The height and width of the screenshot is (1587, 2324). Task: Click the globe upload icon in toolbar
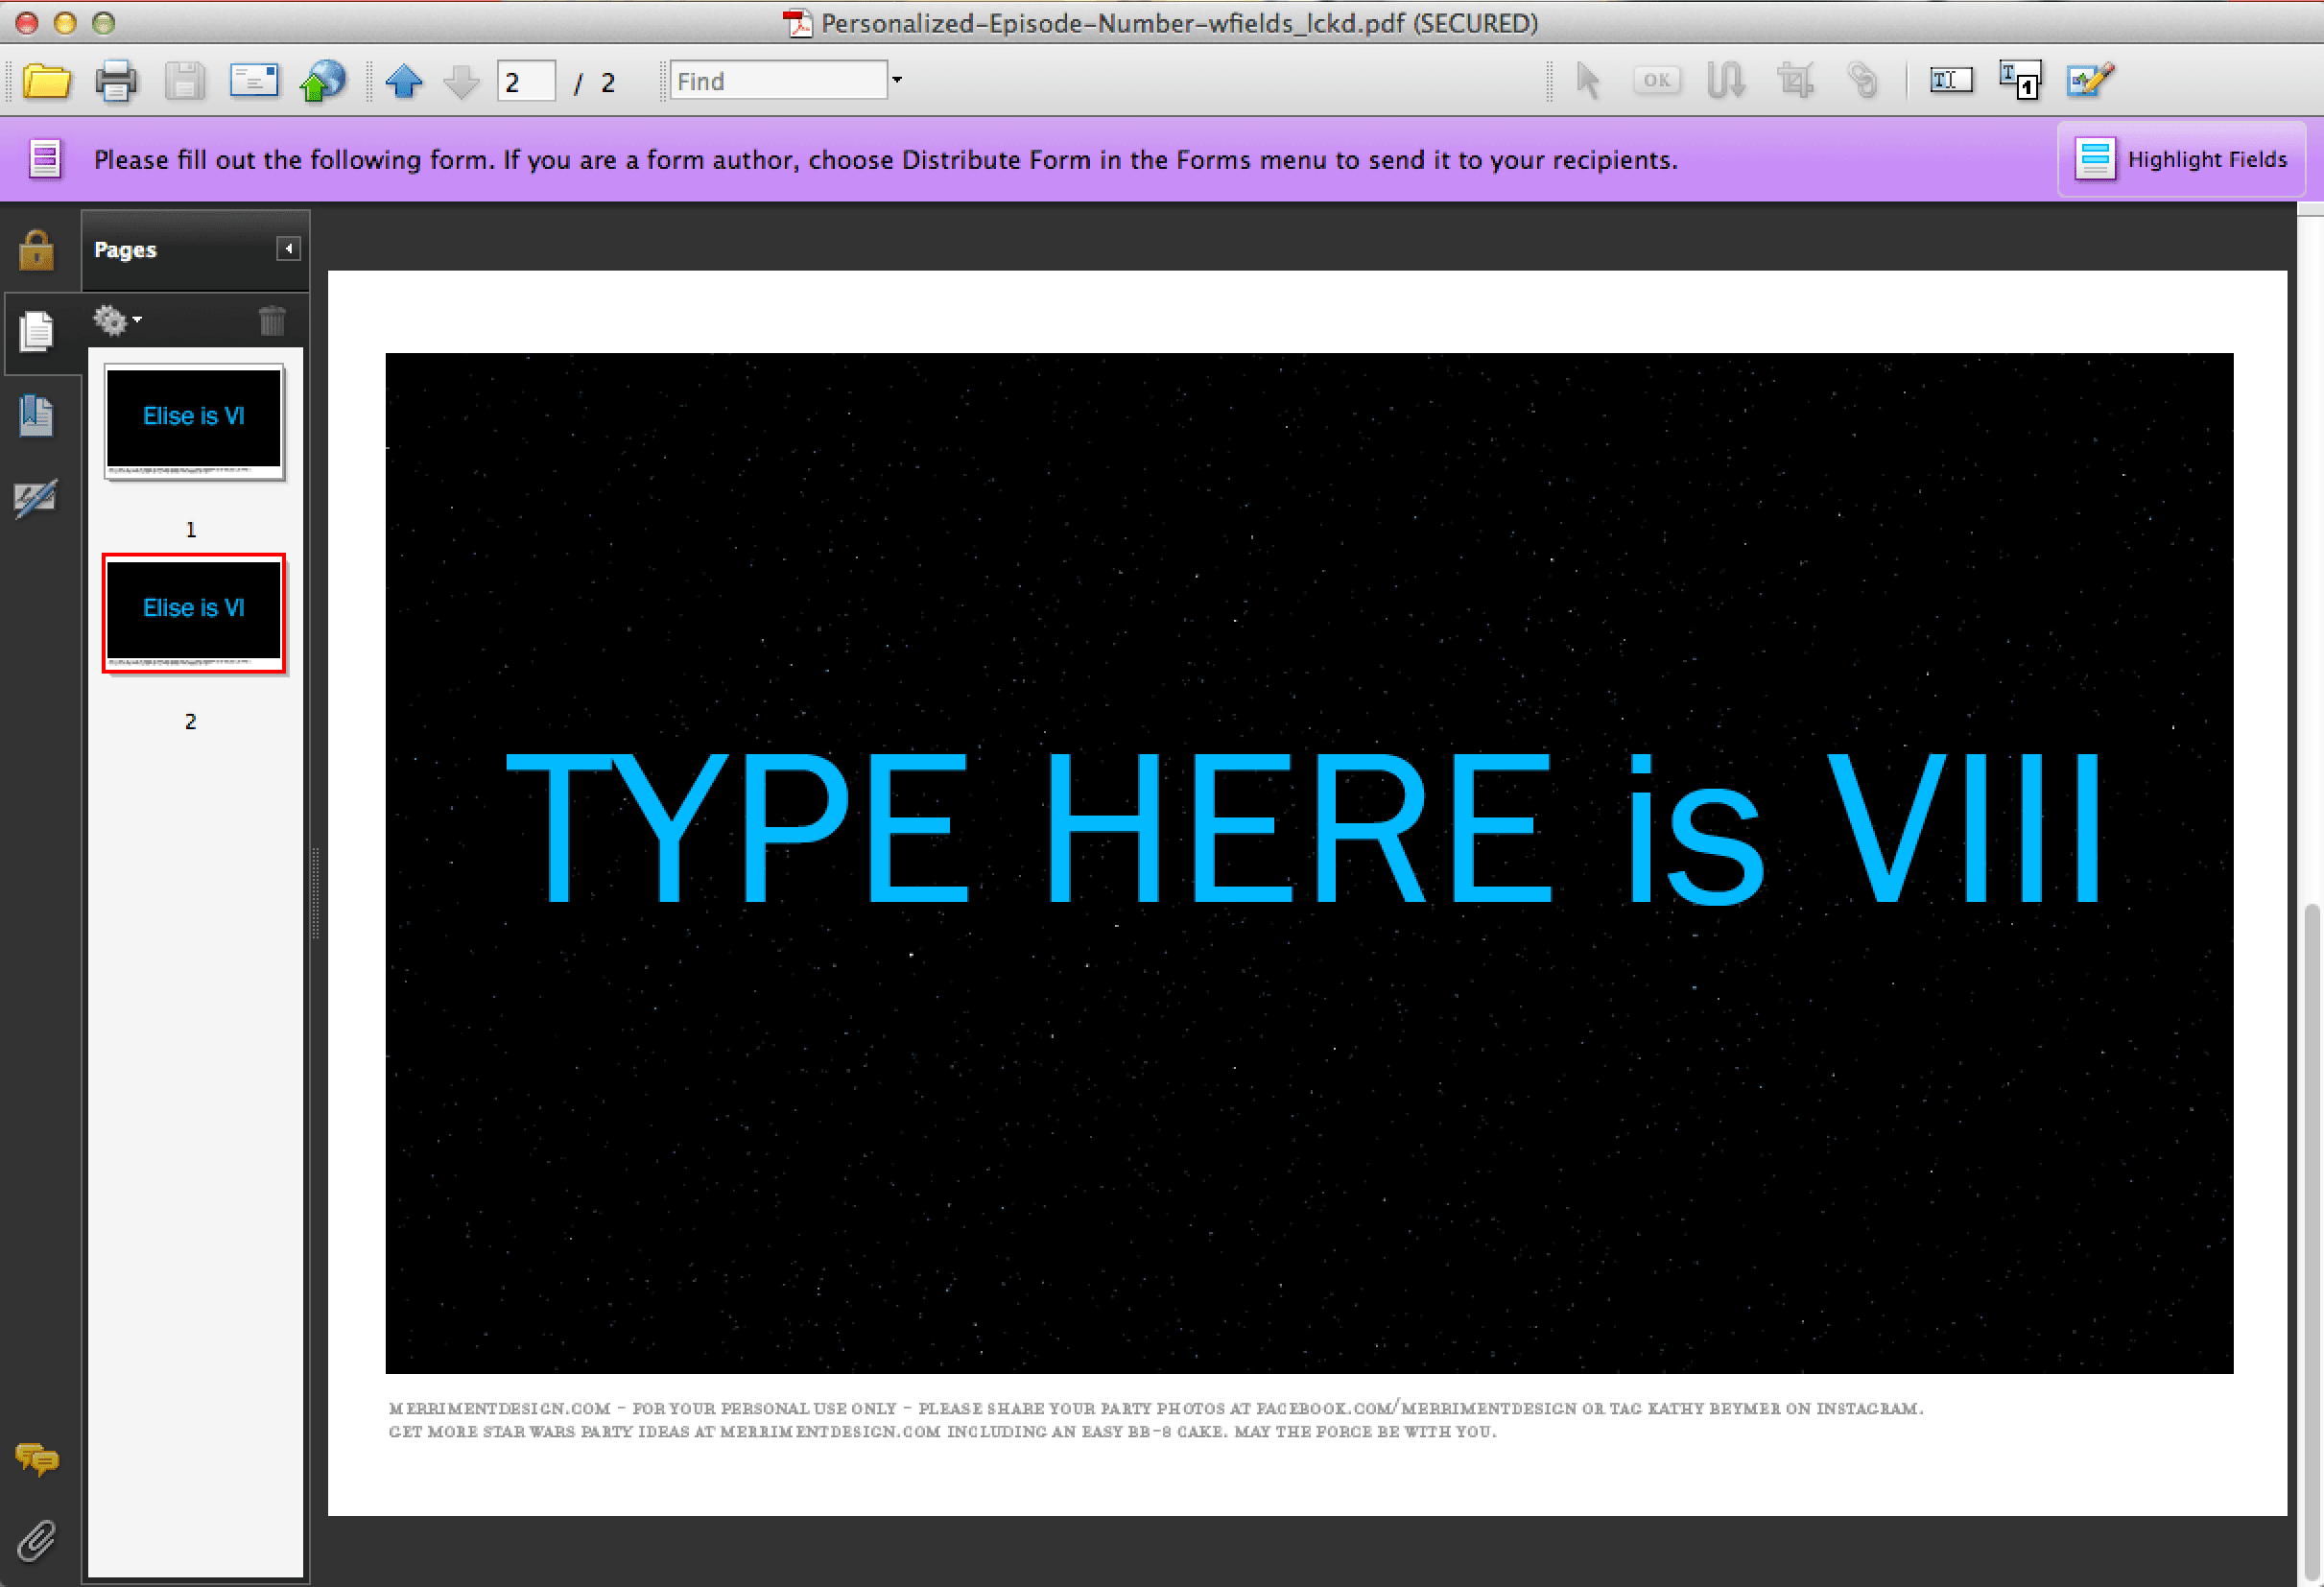click(x=323, y=81)
